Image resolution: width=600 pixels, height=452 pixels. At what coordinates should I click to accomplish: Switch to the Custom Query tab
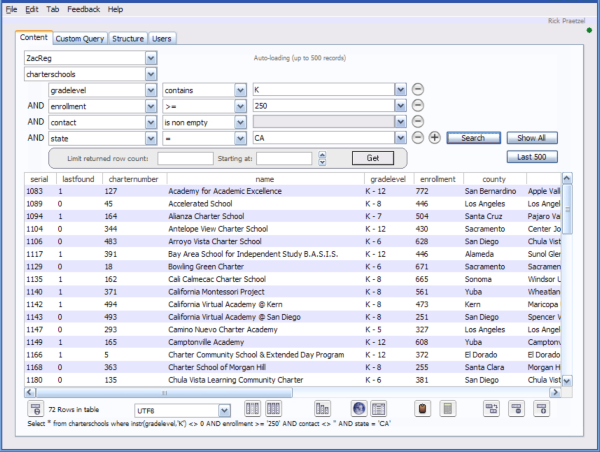[x=80, y=38]
